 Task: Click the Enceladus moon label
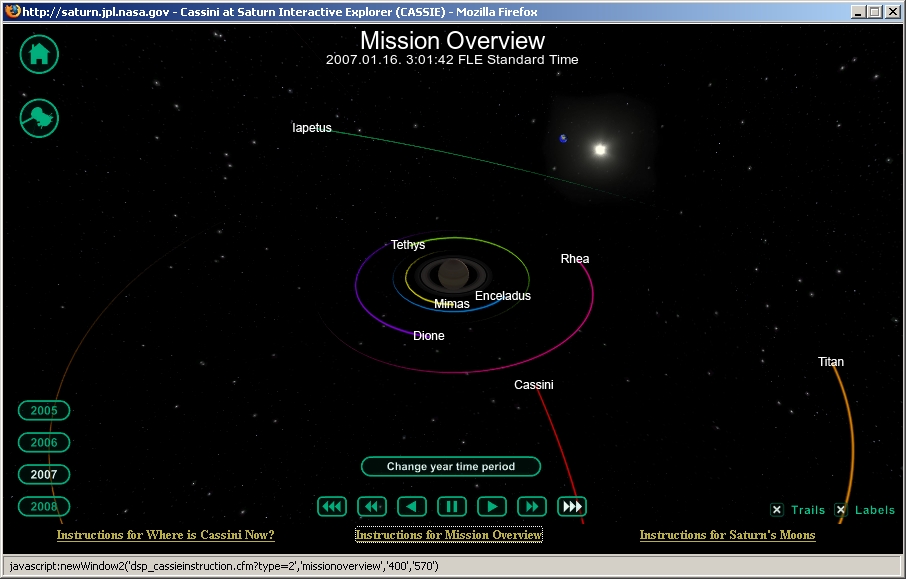[503, 296]
